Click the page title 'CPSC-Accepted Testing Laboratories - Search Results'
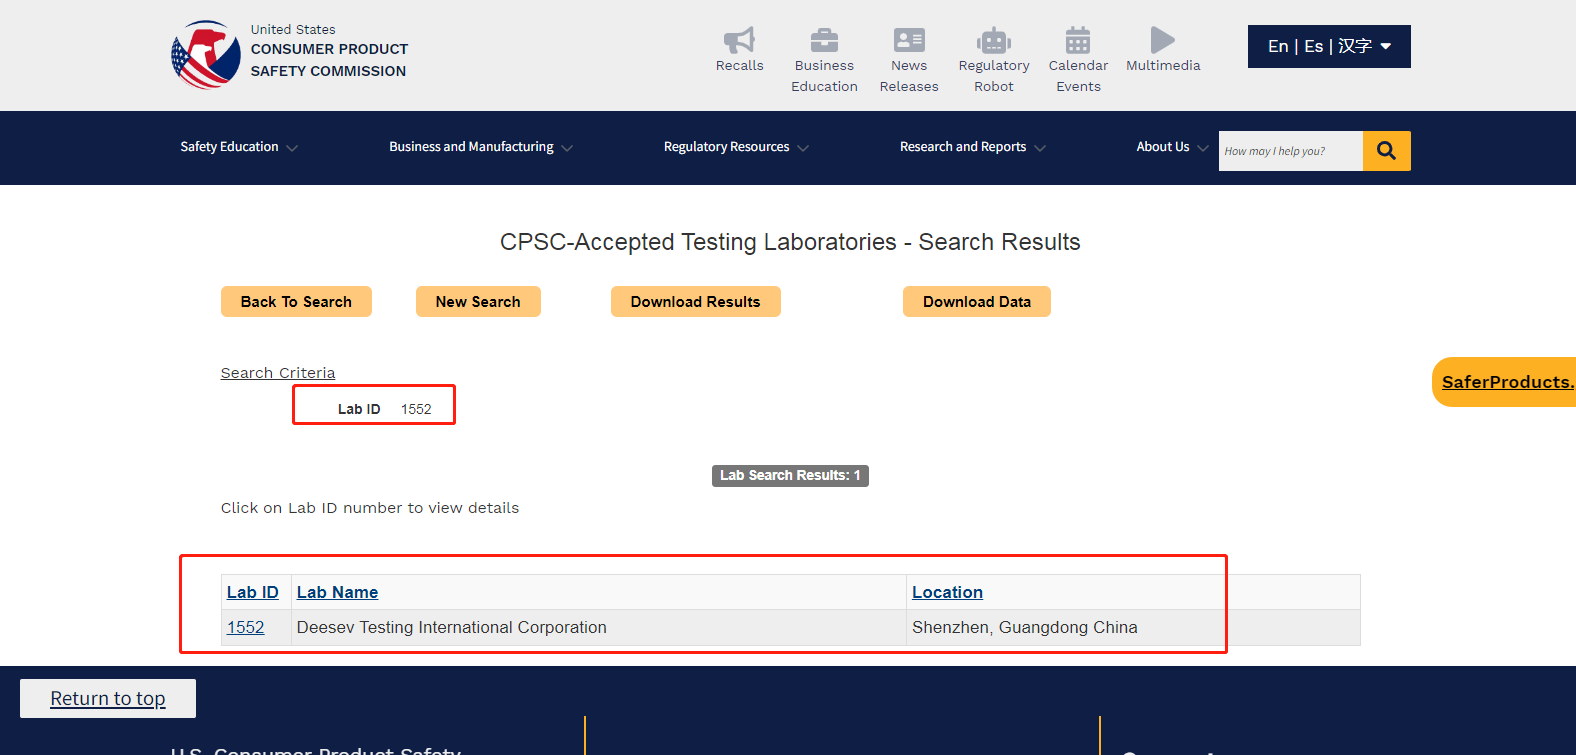The height and width of the screenshot is (755, 1576). pos(790,242)
